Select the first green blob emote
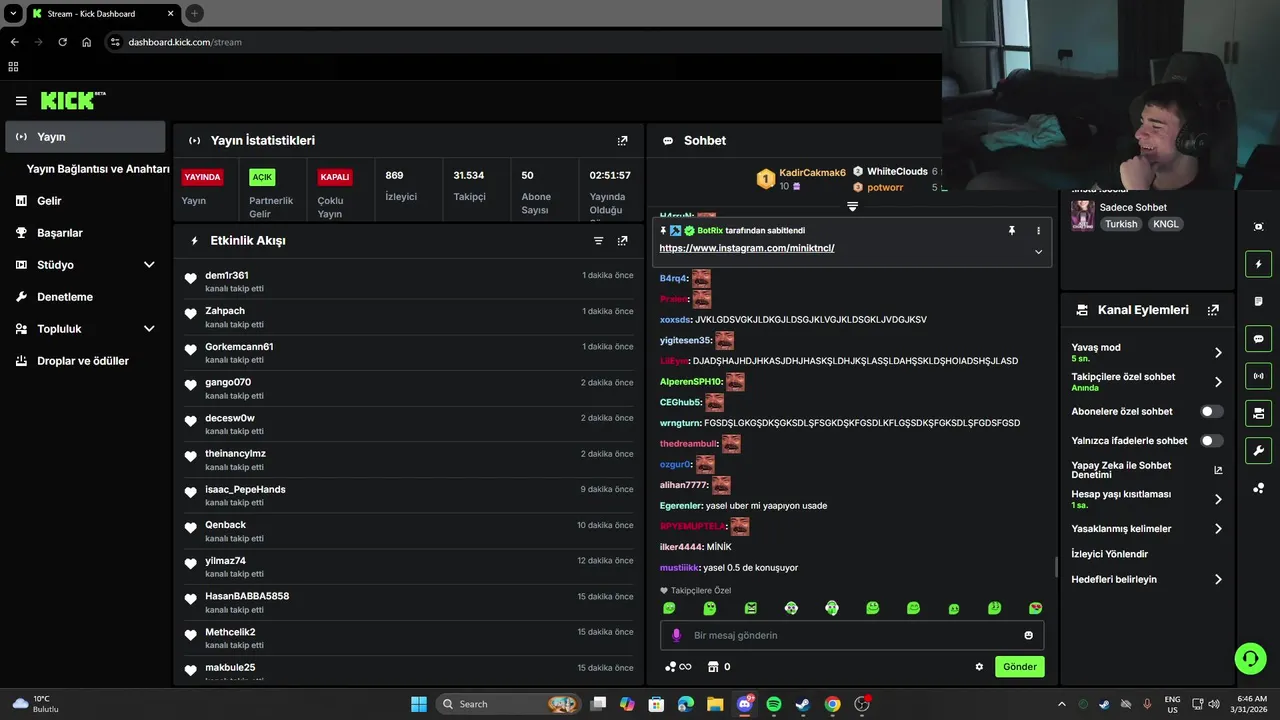Viewport: 1280px width, 720px height. (669, 608)
